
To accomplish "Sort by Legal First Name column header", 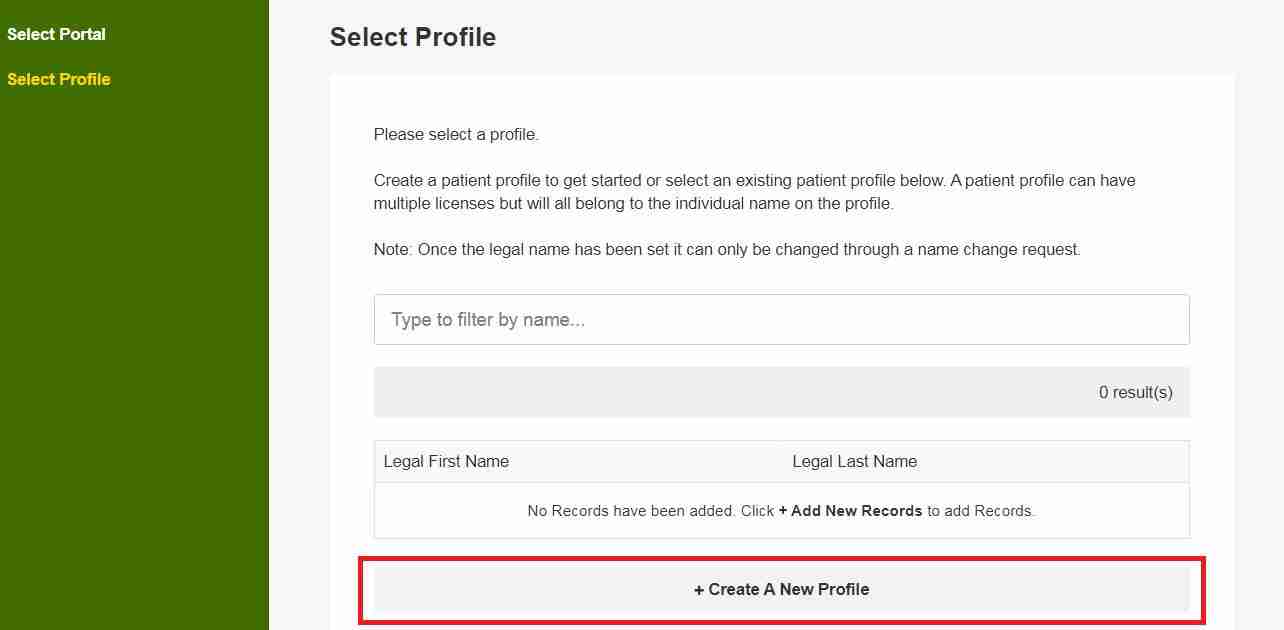I will point(446,462).
